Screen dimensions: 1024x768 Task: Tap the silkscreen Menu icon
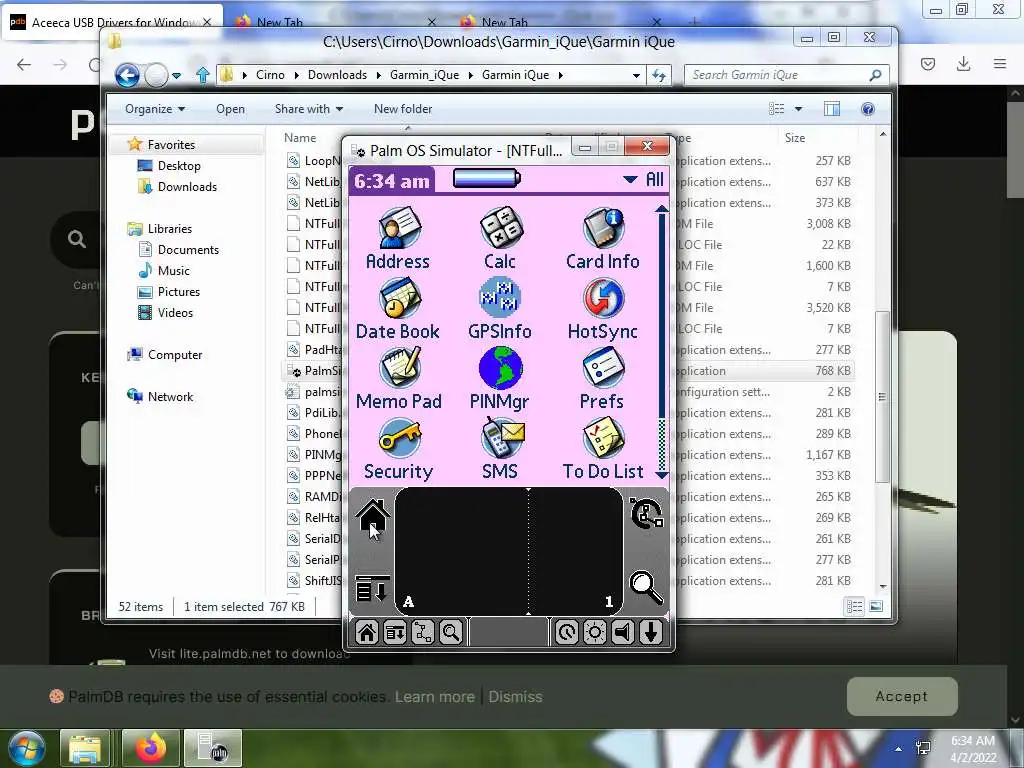click(x=373, y=588)
